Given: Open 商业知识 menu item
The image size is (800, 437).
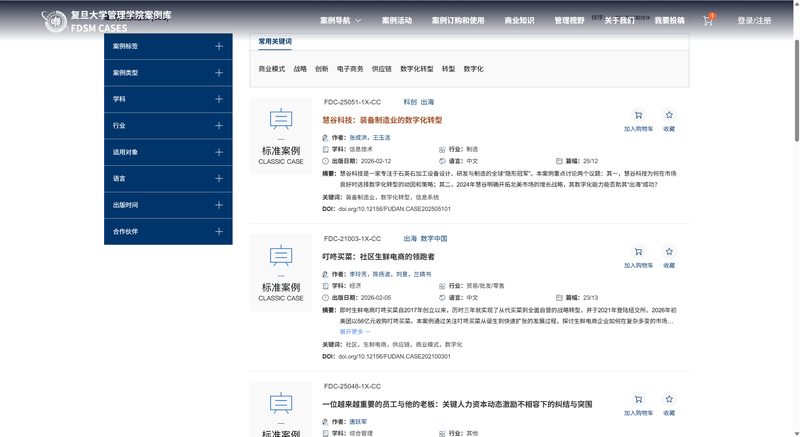Looking at the screenshot, I should pyautogui.click(x=519, y=20).
